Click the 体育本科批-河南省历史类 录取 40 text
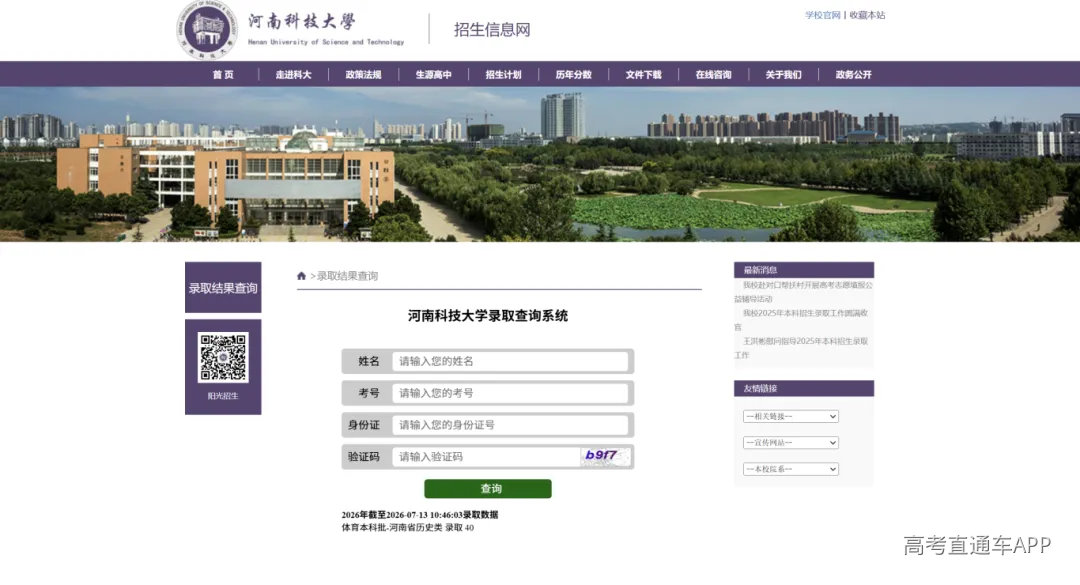Screen dimensions: 1080x585 [x=408, y=528]
